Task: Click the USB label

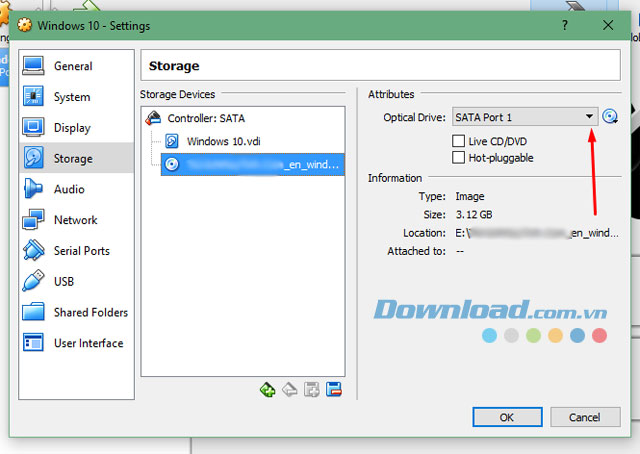Action: coord(64,282)
